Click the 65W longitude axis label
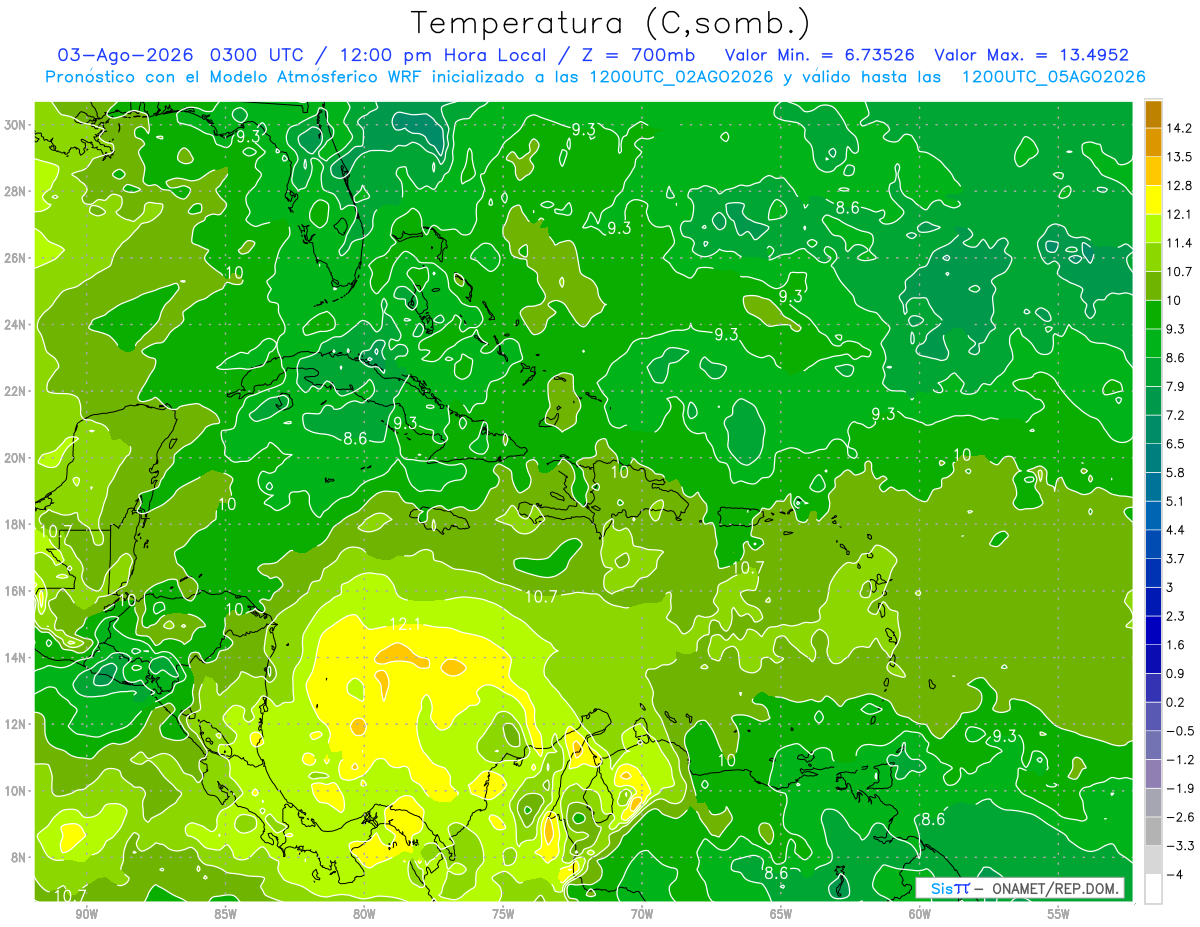The height and width of the screenshot is (927, 1200). coord(781,914)
